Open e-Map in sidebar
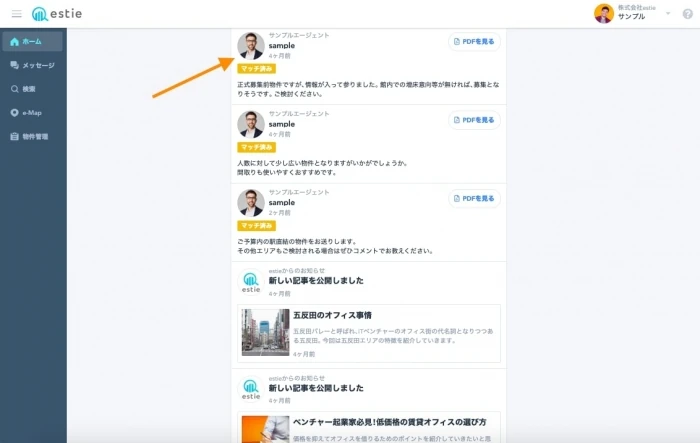This screenshot has height=443, width=700. click(32, 112)
